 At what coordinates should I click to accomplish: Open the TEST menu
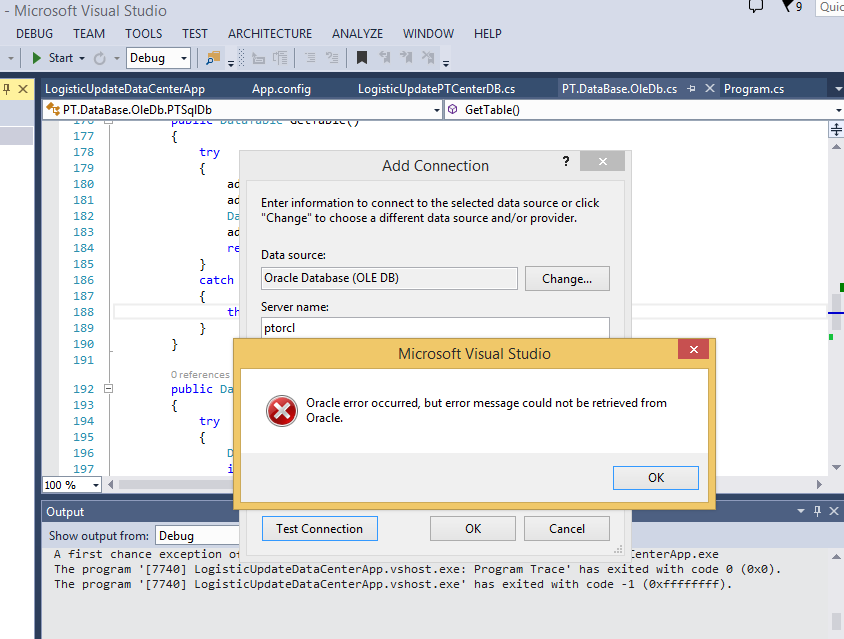click(x=194, y=33)
